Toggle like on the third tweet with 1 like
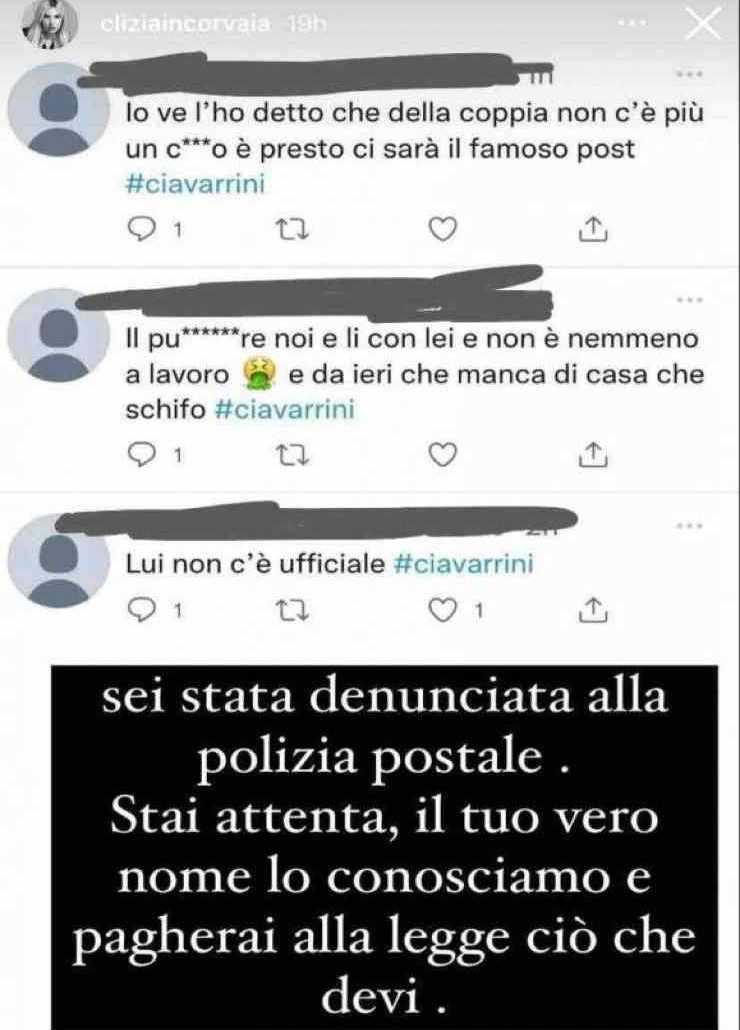Image resolution: width=740 pixels, height=1030 pixels. pyautogui.click(x=442, y=611)
